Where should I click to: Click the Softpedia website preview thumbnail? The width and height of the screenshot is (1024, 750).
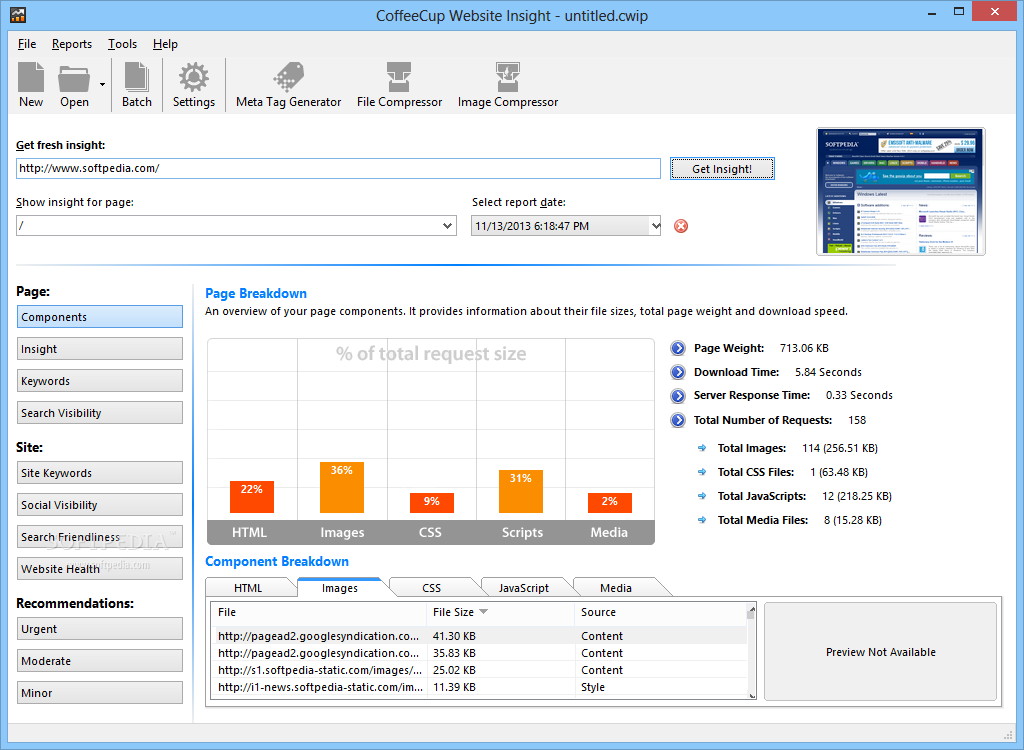pyautogui.click(x=901, y=191)
